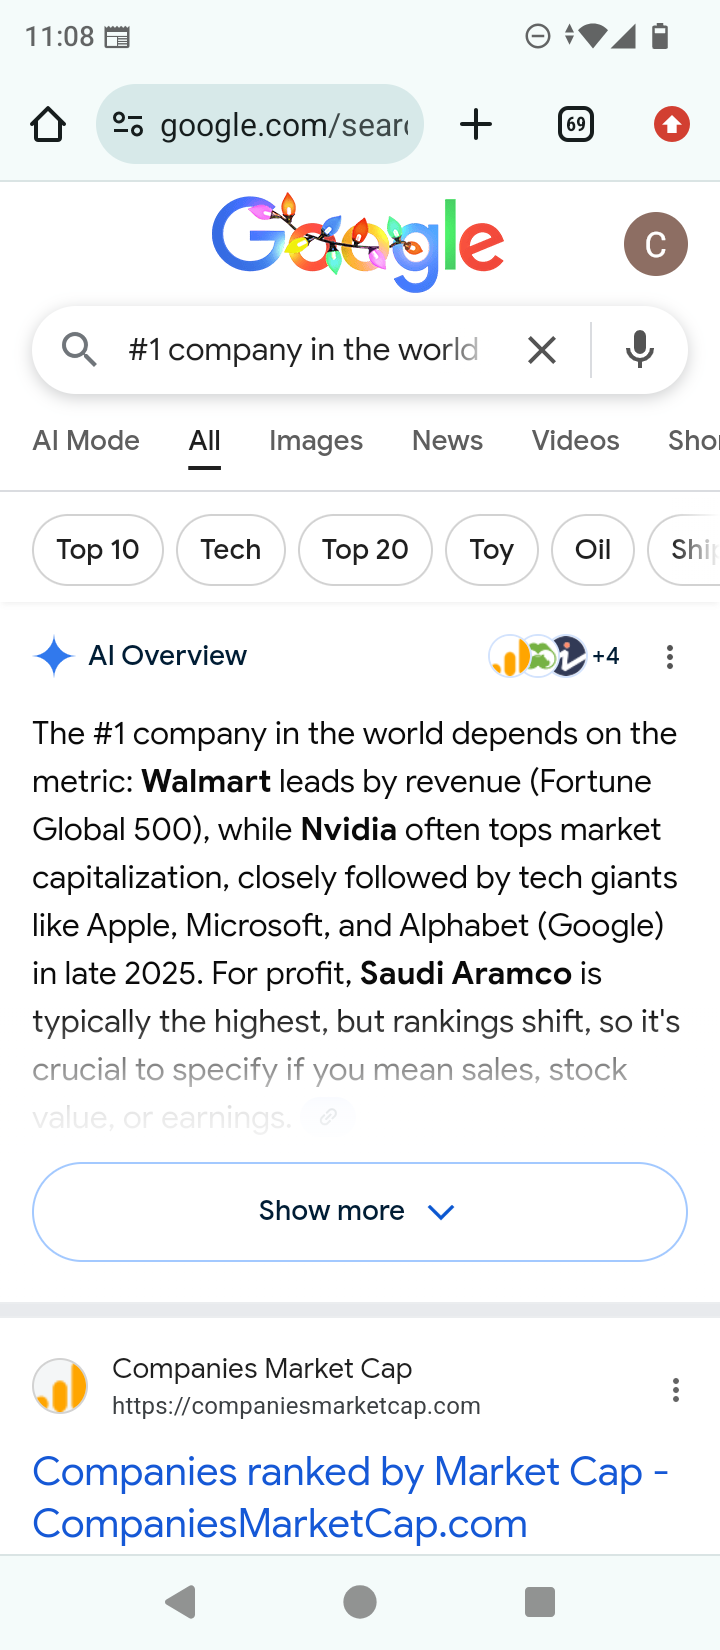The image size is (720, 1650).
Task: Open AI Overview three-dot options menu
Action: click(x=669, y=657)
